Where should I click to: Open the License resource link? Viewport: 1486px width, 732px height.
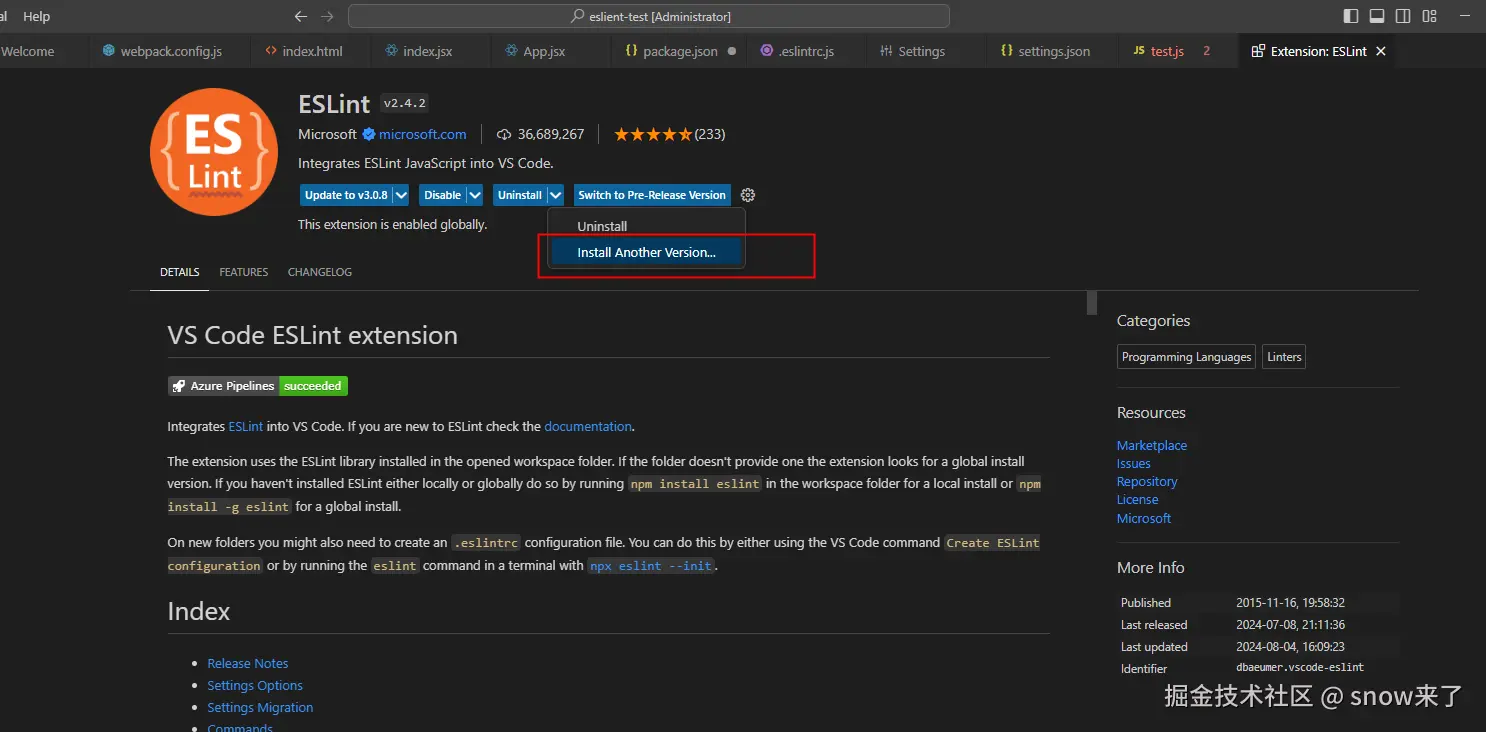point(1138,500)
